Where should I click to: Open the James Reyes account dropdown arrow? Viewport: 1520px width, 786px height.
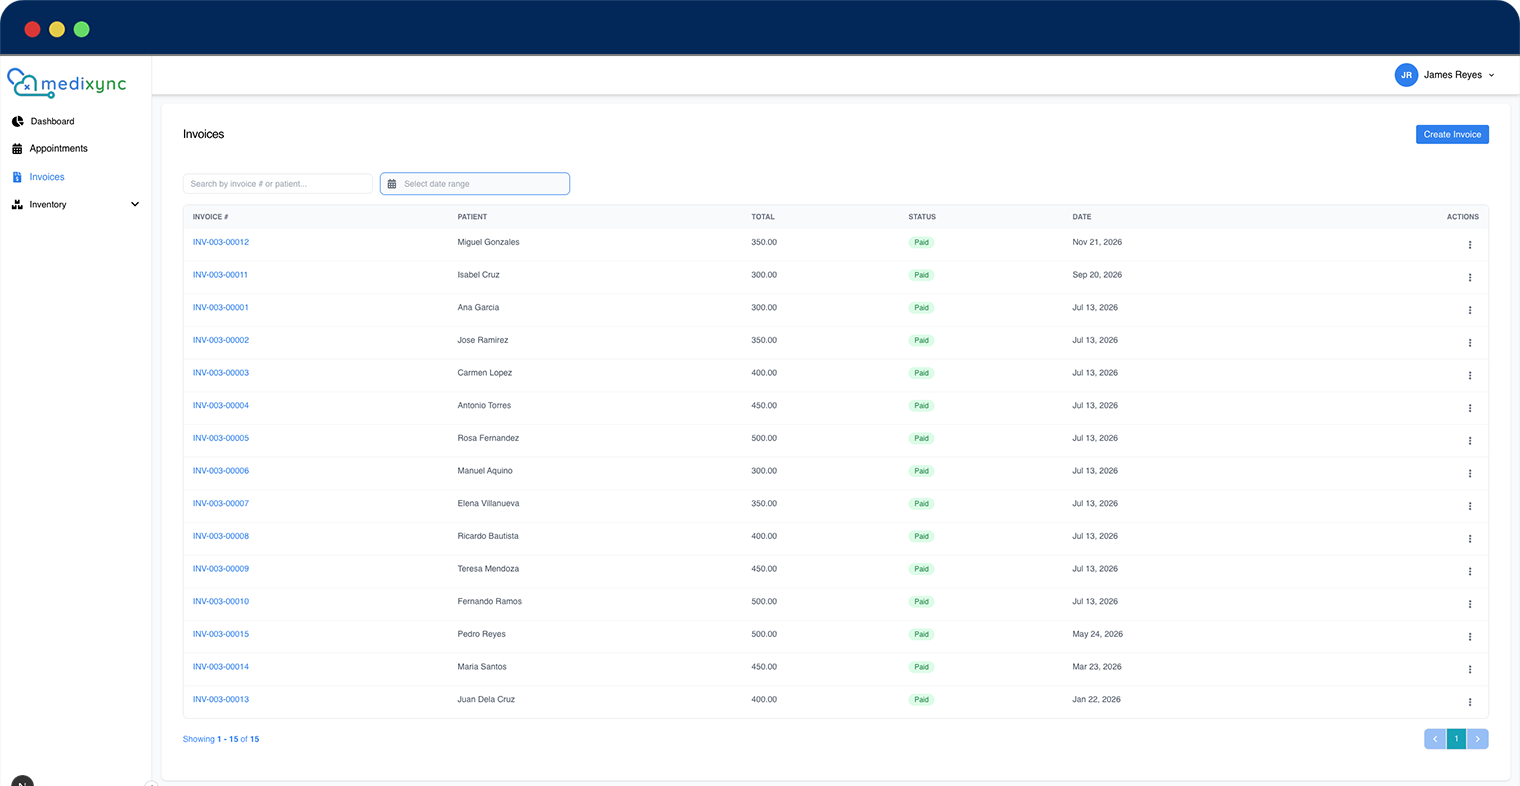(x=1491, y=75)
